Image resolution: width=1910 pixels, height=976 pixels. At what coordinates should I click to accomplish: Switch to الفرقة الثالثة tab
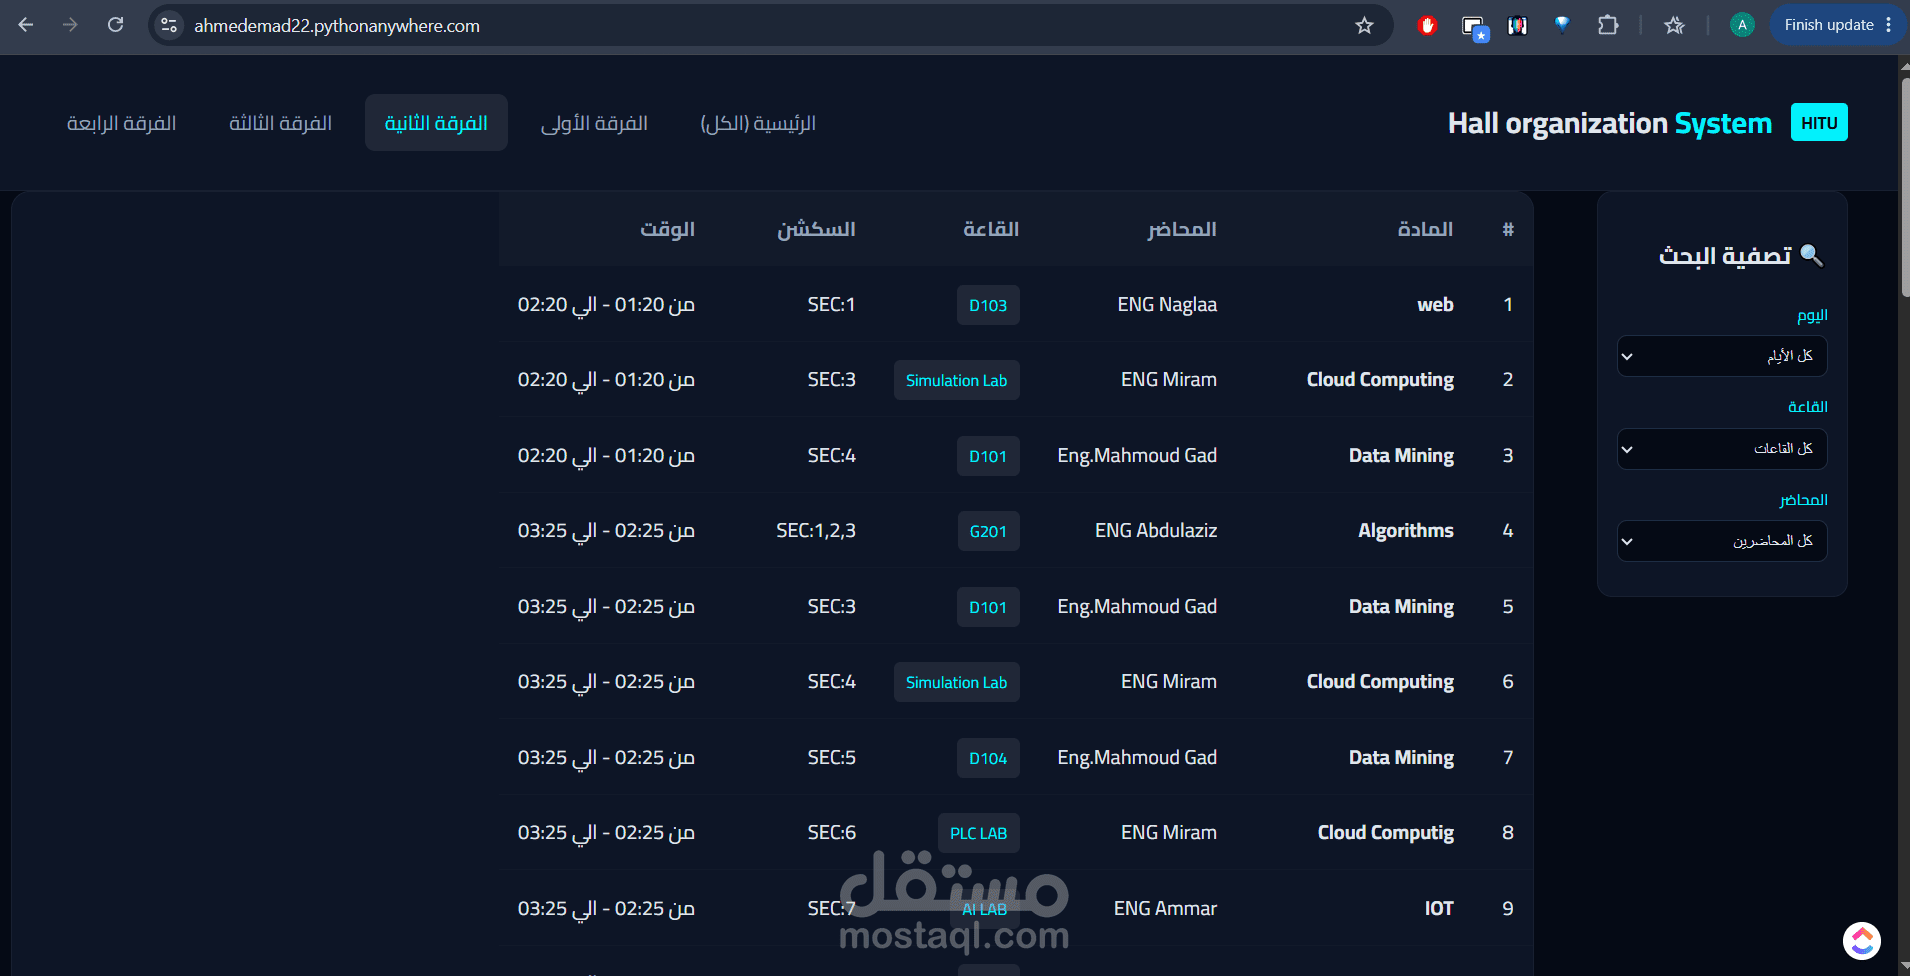pos(280,123)
